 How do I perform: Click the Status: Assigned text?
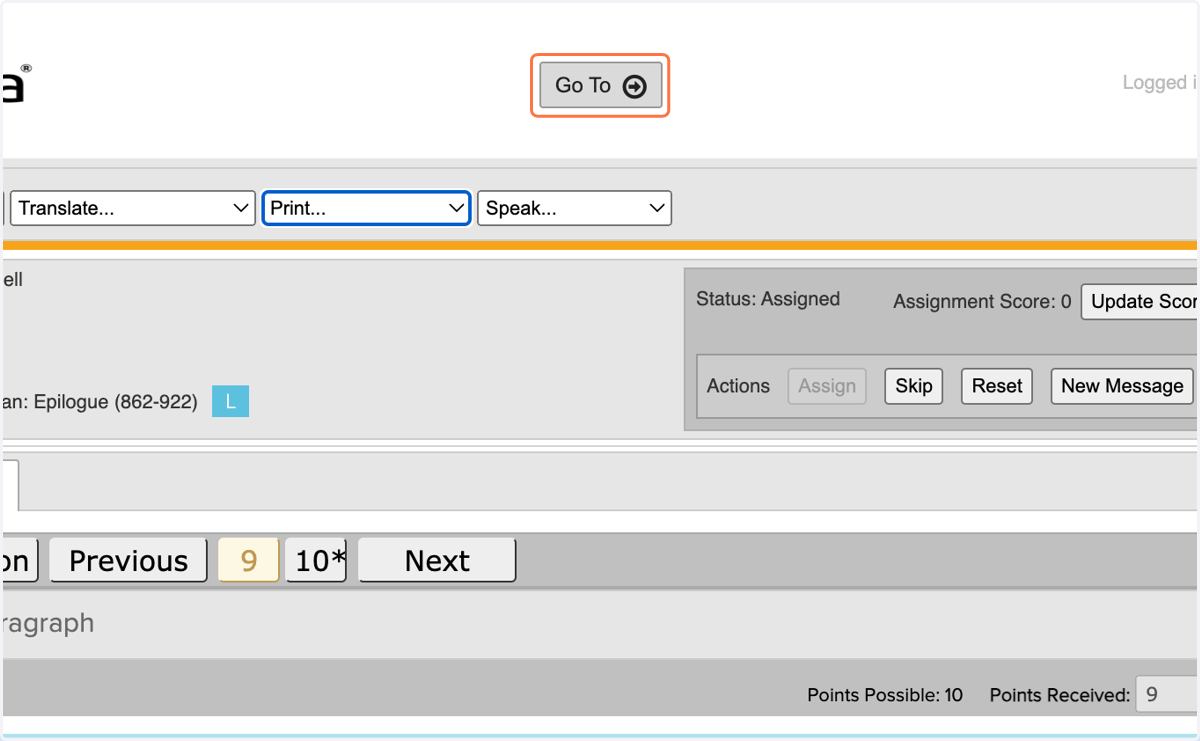(x=768, y=299)
